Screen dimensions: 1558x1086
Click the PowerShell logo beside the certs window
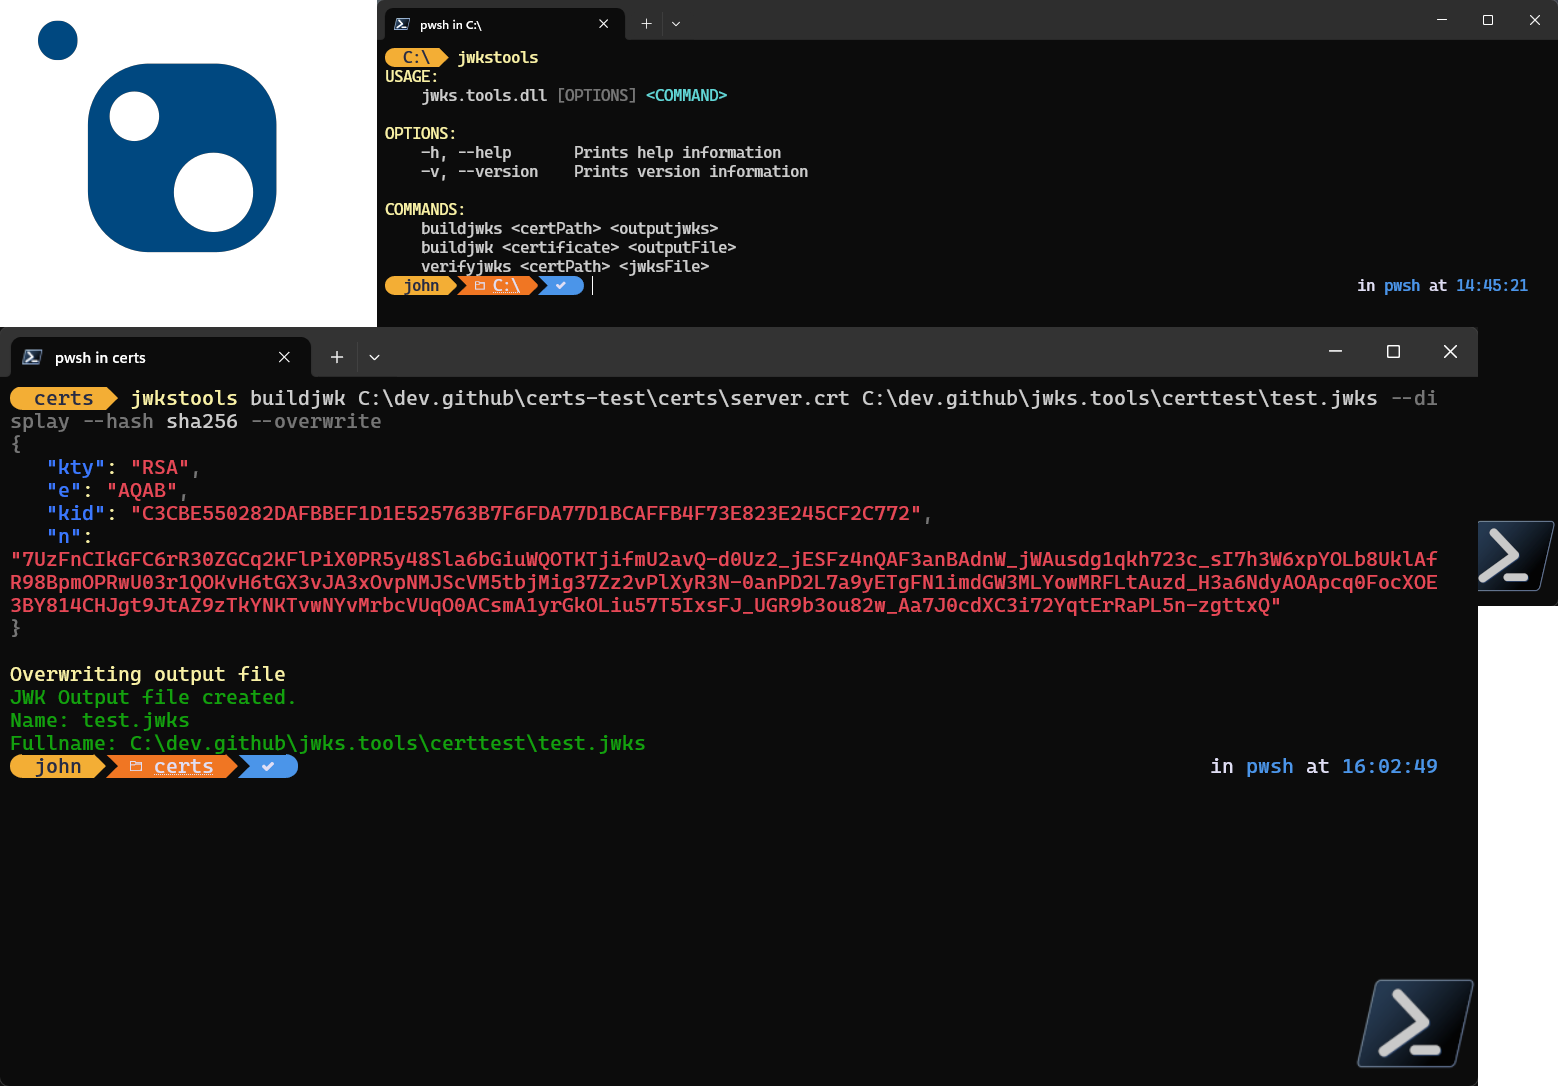1516,556
